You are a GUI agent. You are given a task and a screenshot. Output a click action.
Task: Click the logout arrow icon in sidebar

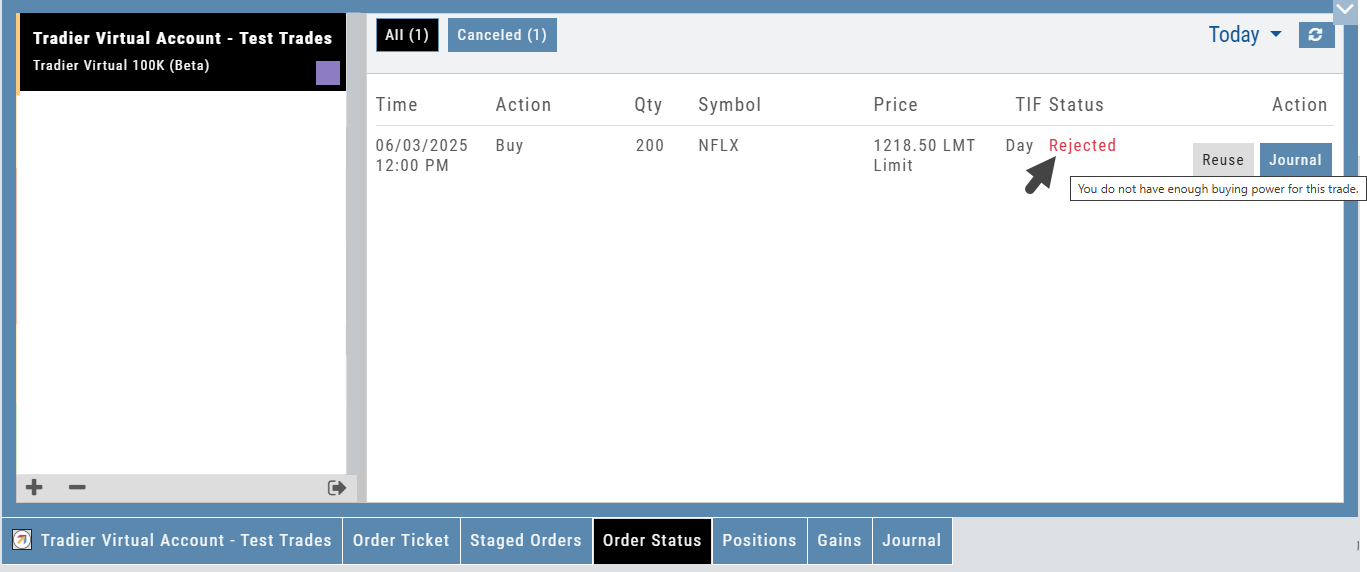coord(336,488)
